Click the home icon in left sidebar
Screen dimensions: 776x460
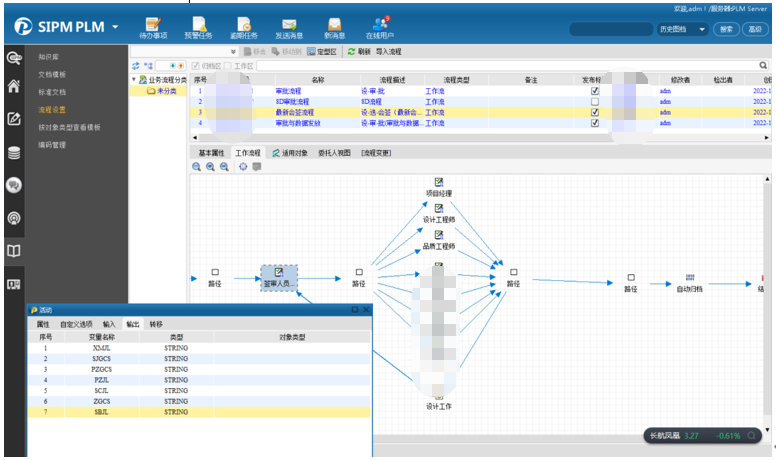[14, 86]
